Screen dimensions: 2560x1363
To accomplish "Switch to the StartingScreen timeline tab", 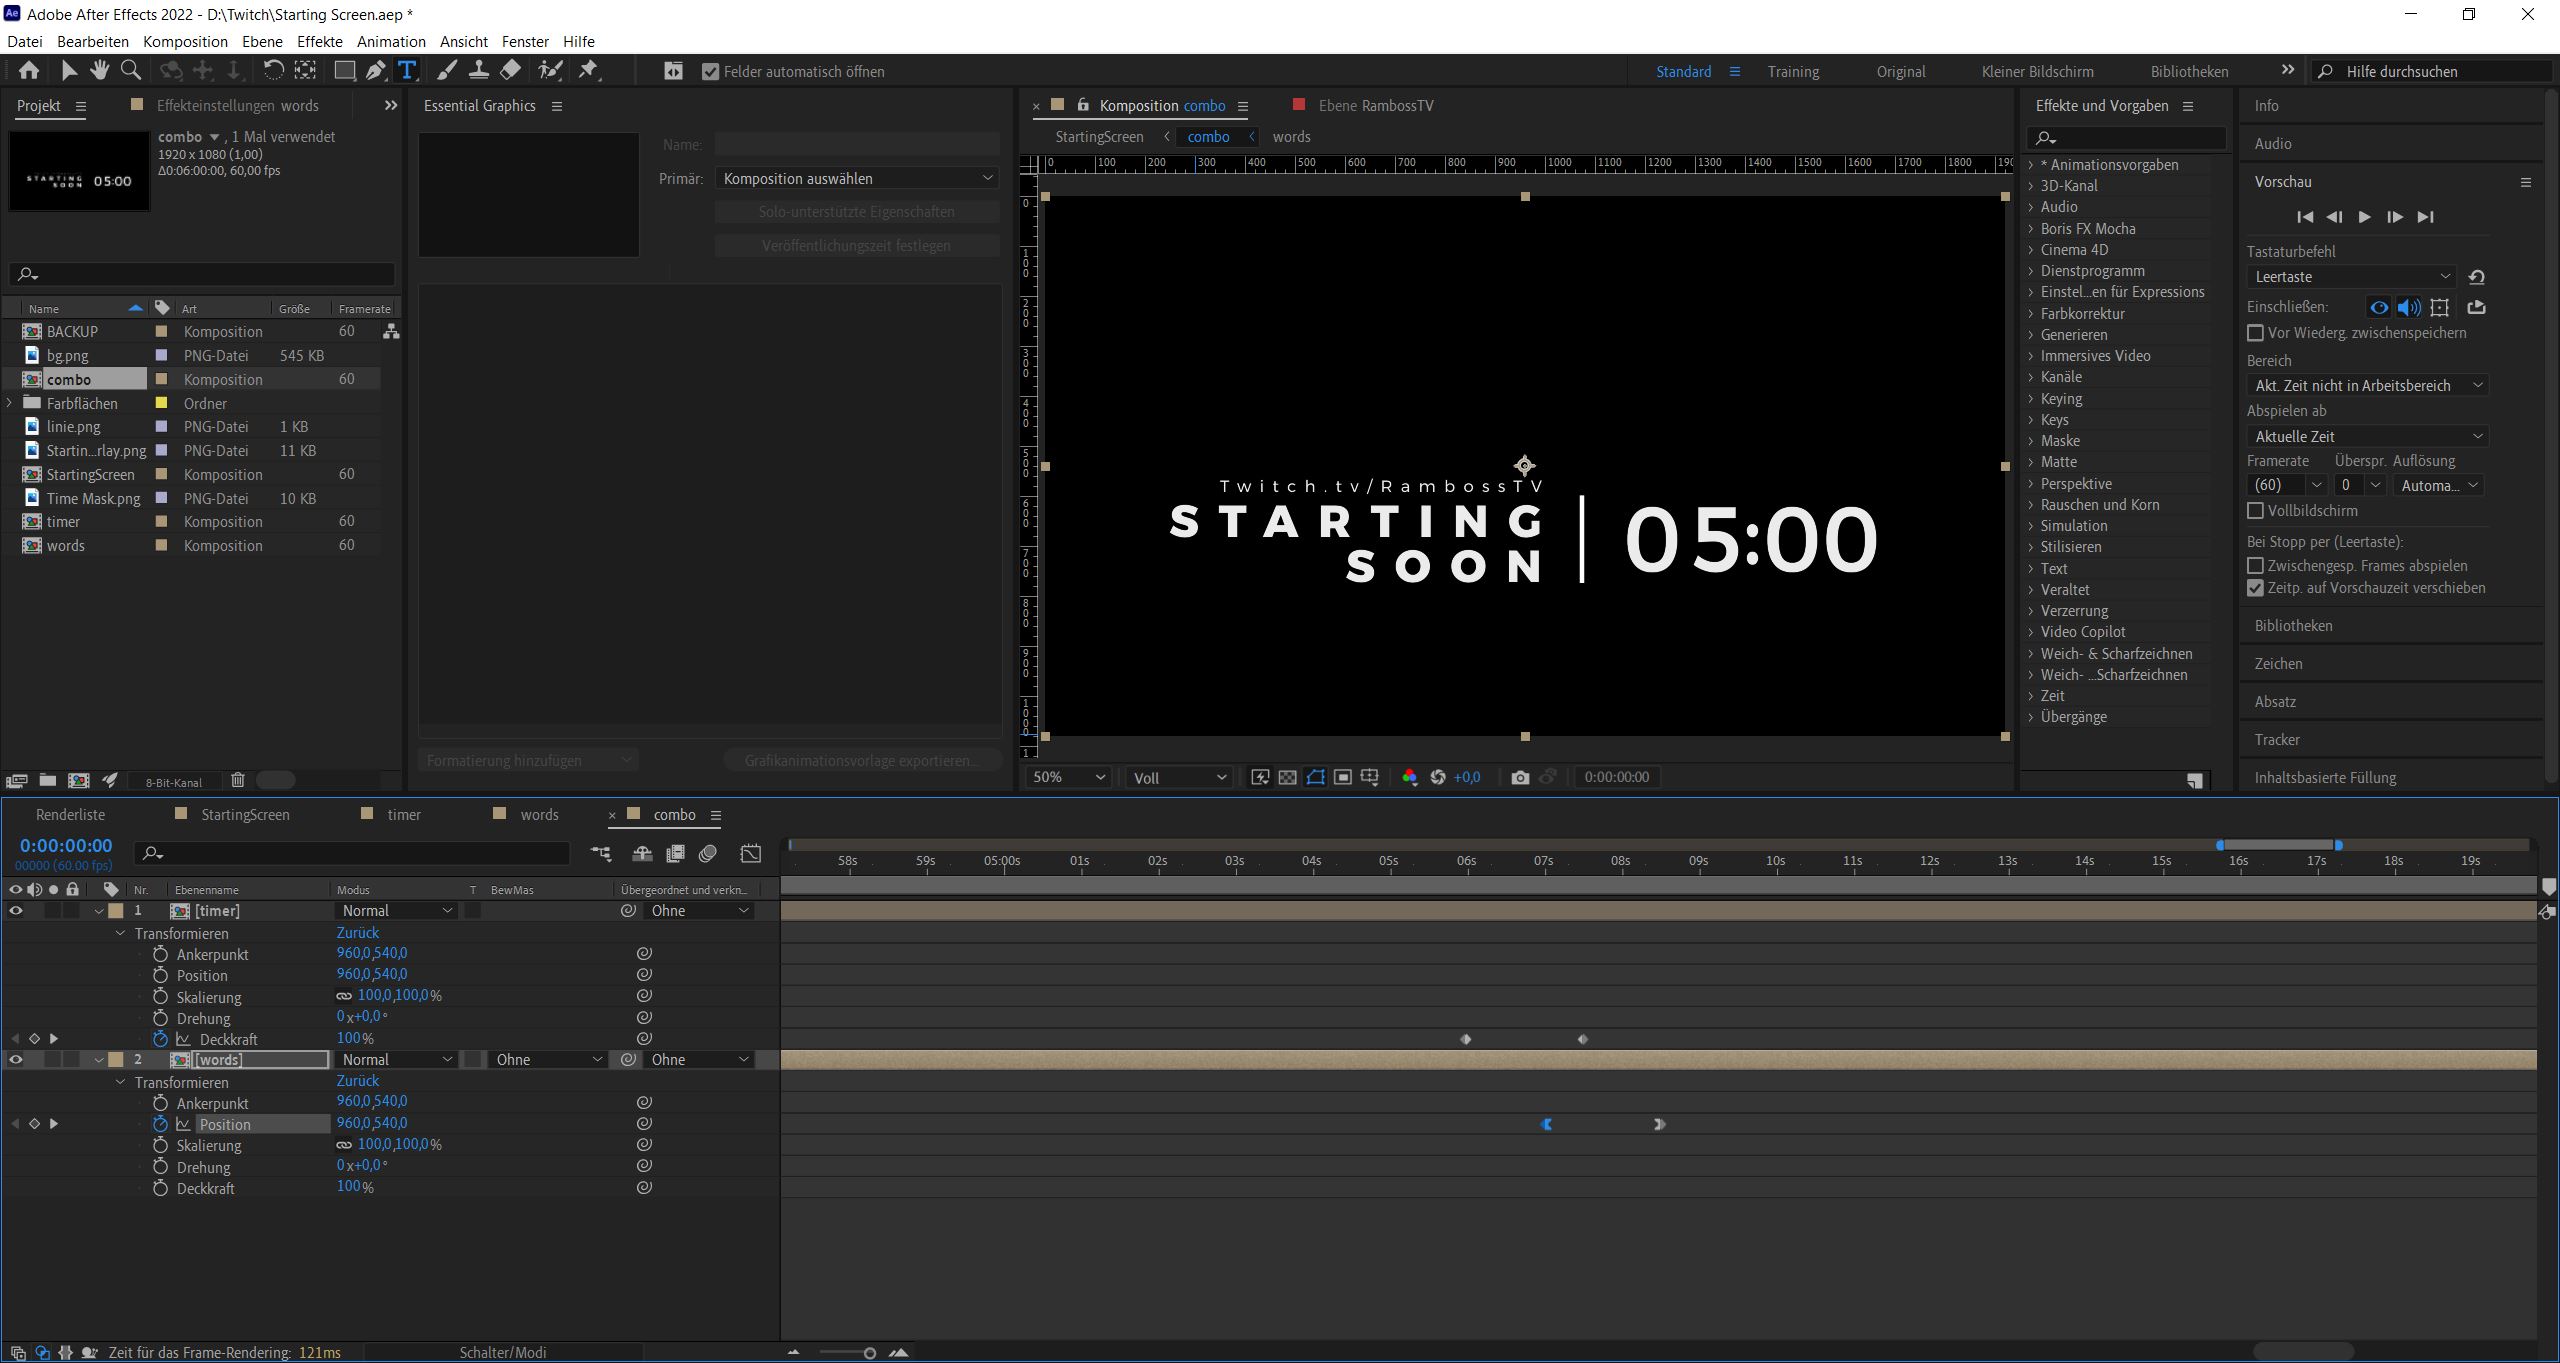I will pos(245,815).
